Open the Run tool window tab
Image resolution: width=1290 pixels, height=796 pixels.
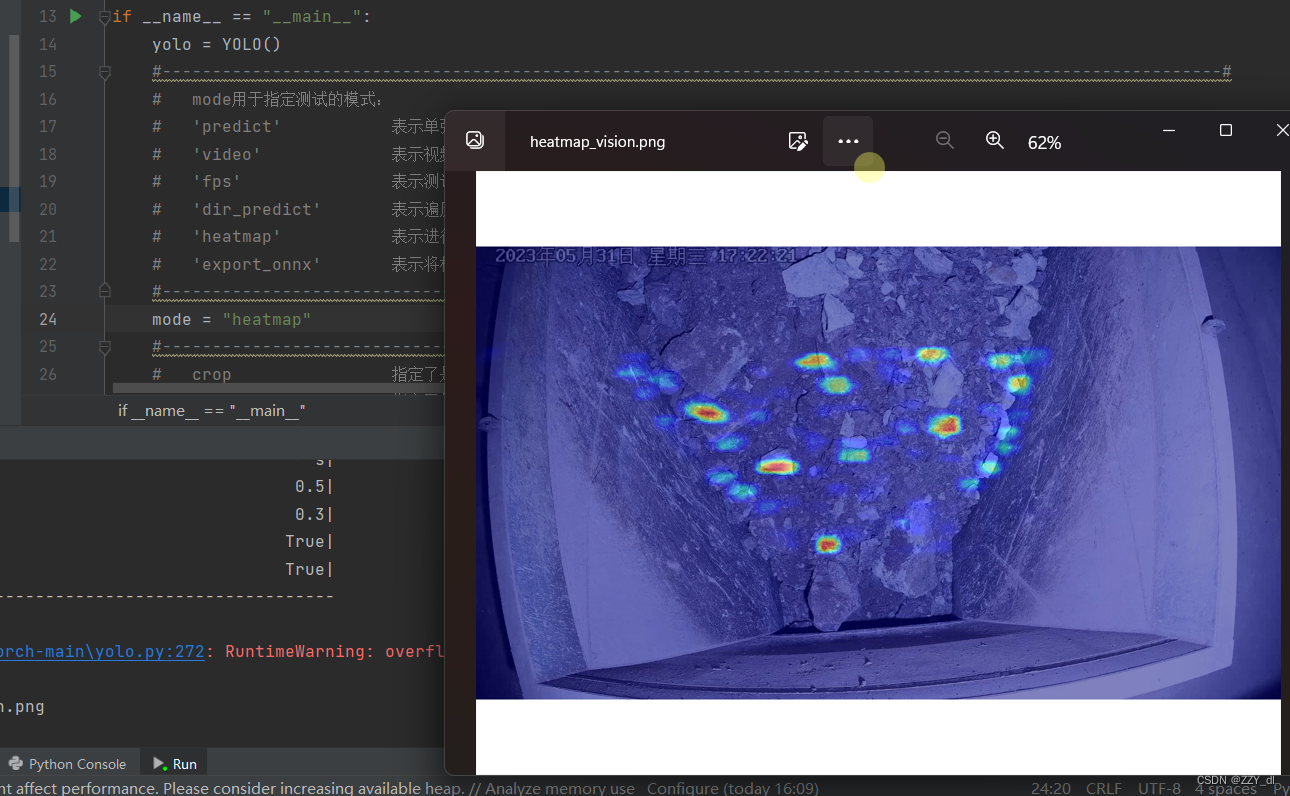pos(175,764)
